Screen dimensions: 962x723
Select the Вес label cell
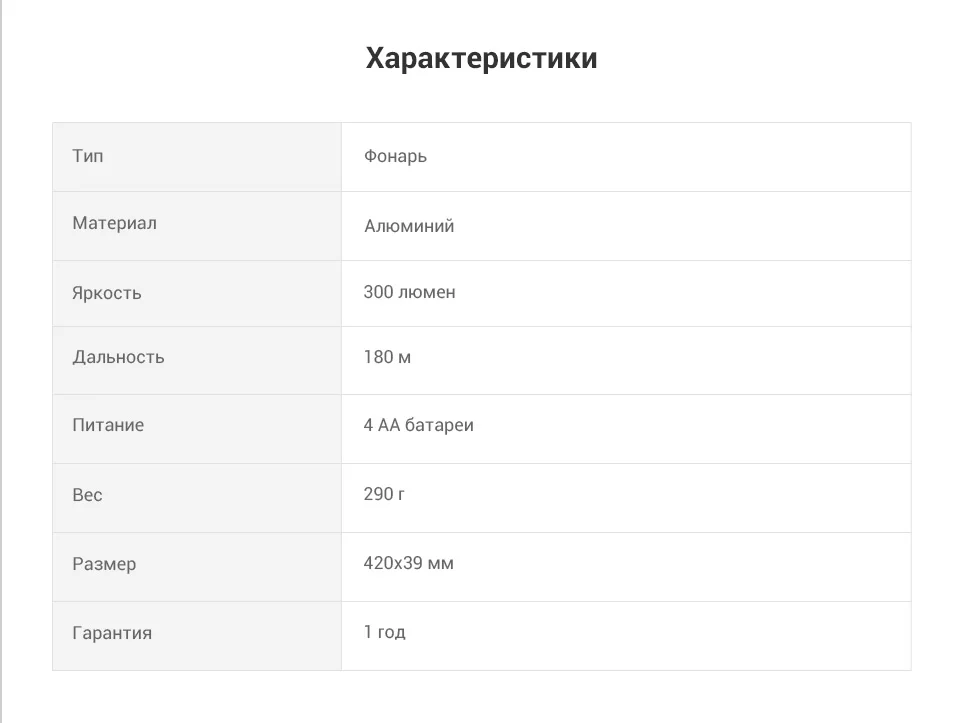(x=197, y=498)
